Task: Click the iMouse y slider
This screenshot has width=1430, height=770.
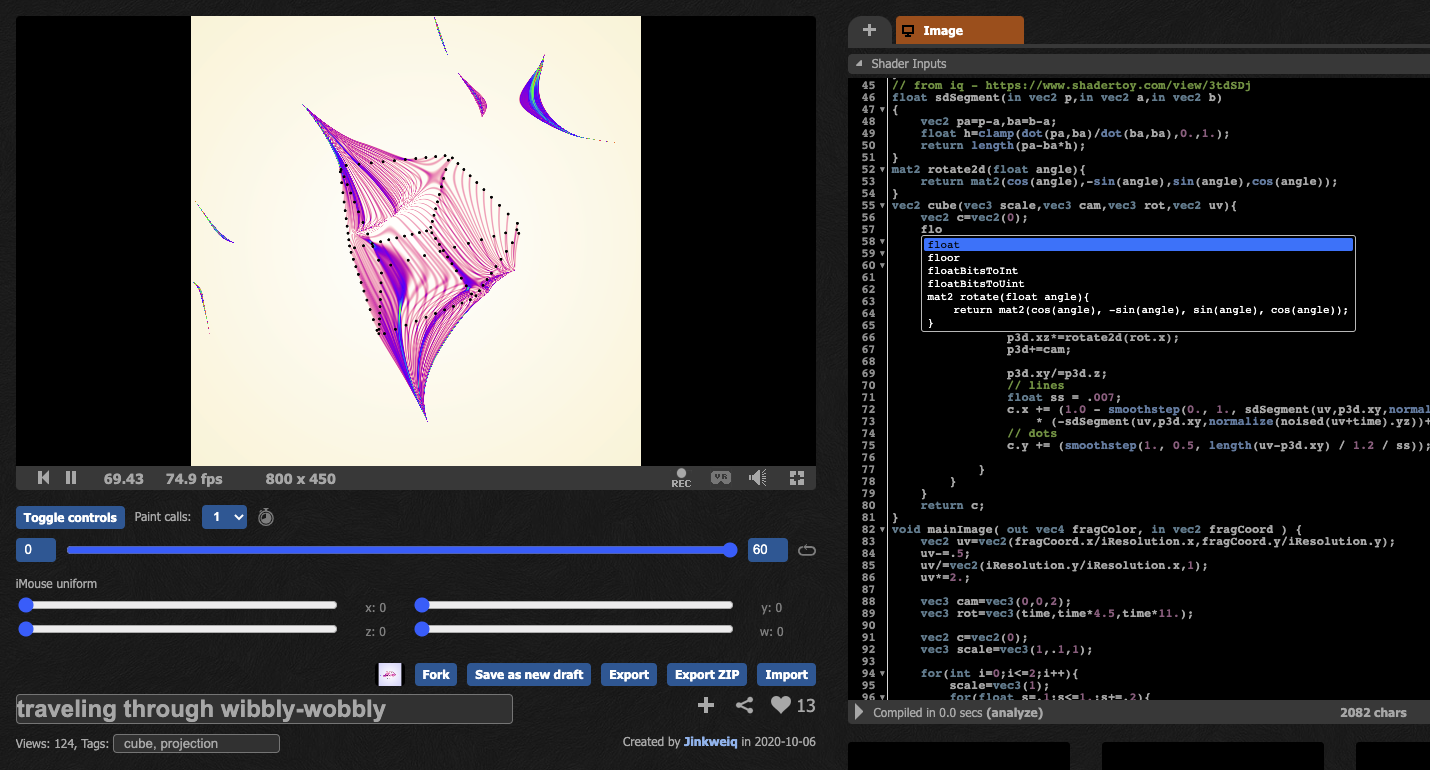Action: coord(574,605)
